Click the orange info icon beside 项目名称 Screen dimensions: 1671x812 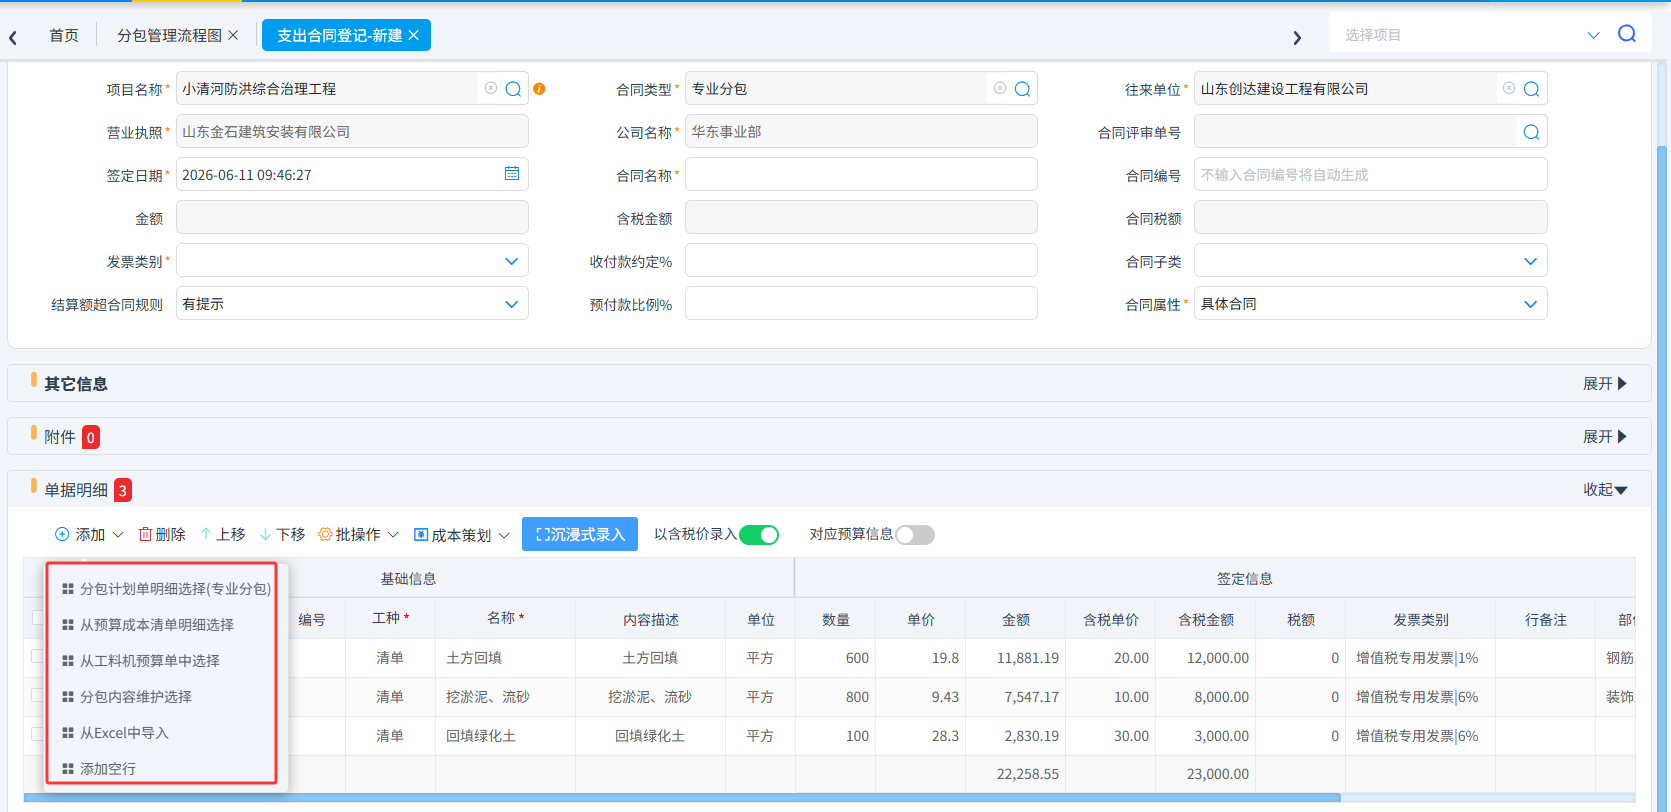[x=539, y=89]
